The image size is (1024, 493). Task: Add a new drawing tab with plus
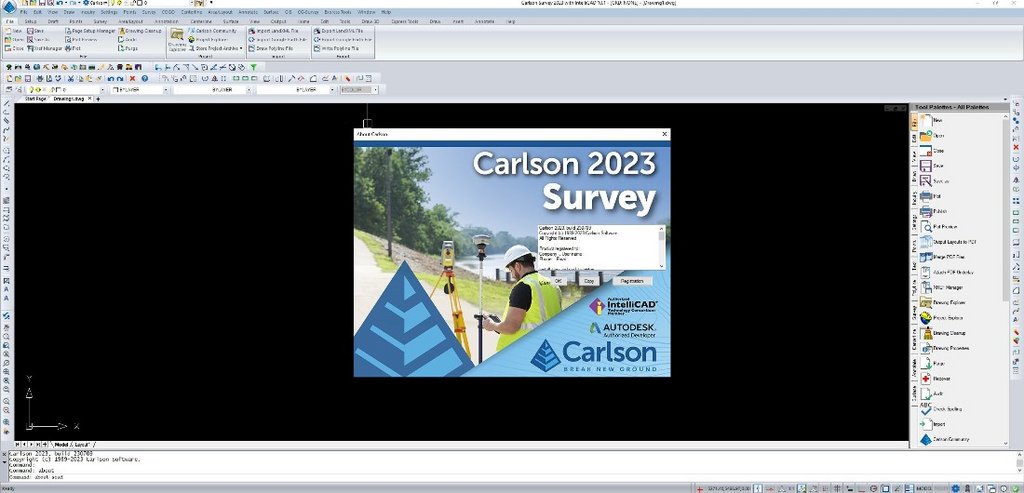pyautogui.click(x=98, y=99)
